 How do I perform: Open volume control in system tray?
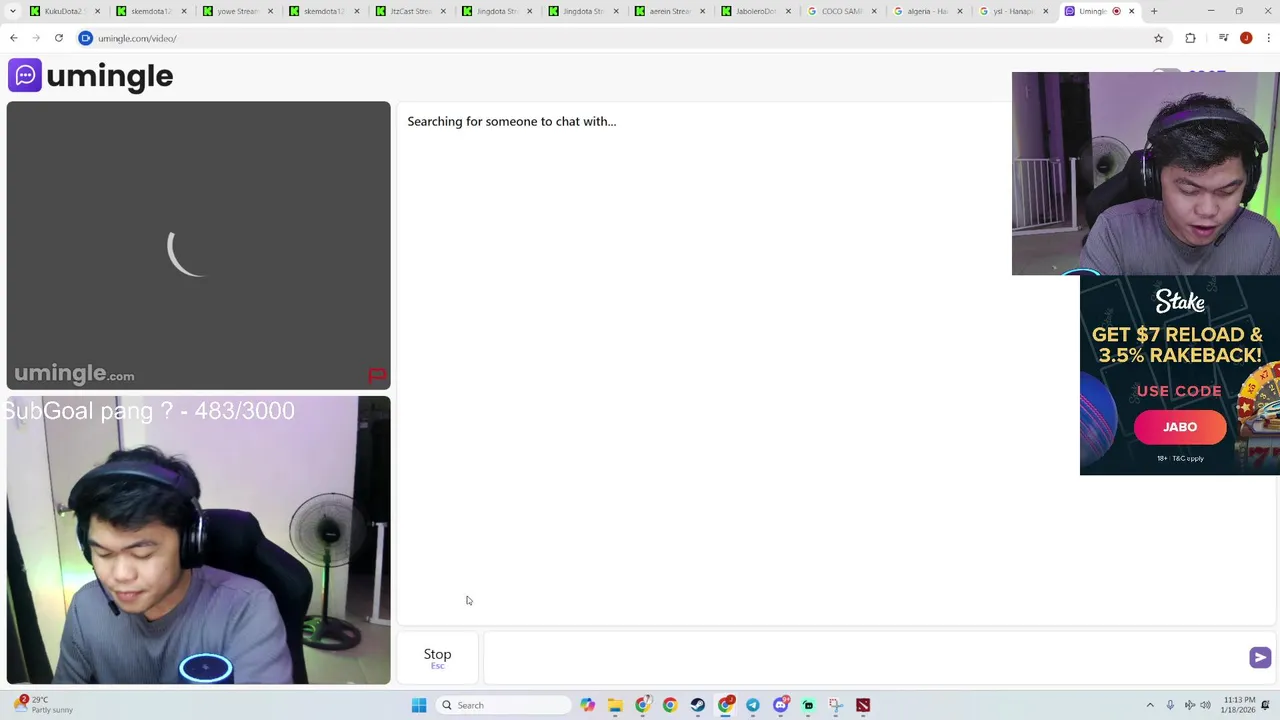coord(1205,705)
